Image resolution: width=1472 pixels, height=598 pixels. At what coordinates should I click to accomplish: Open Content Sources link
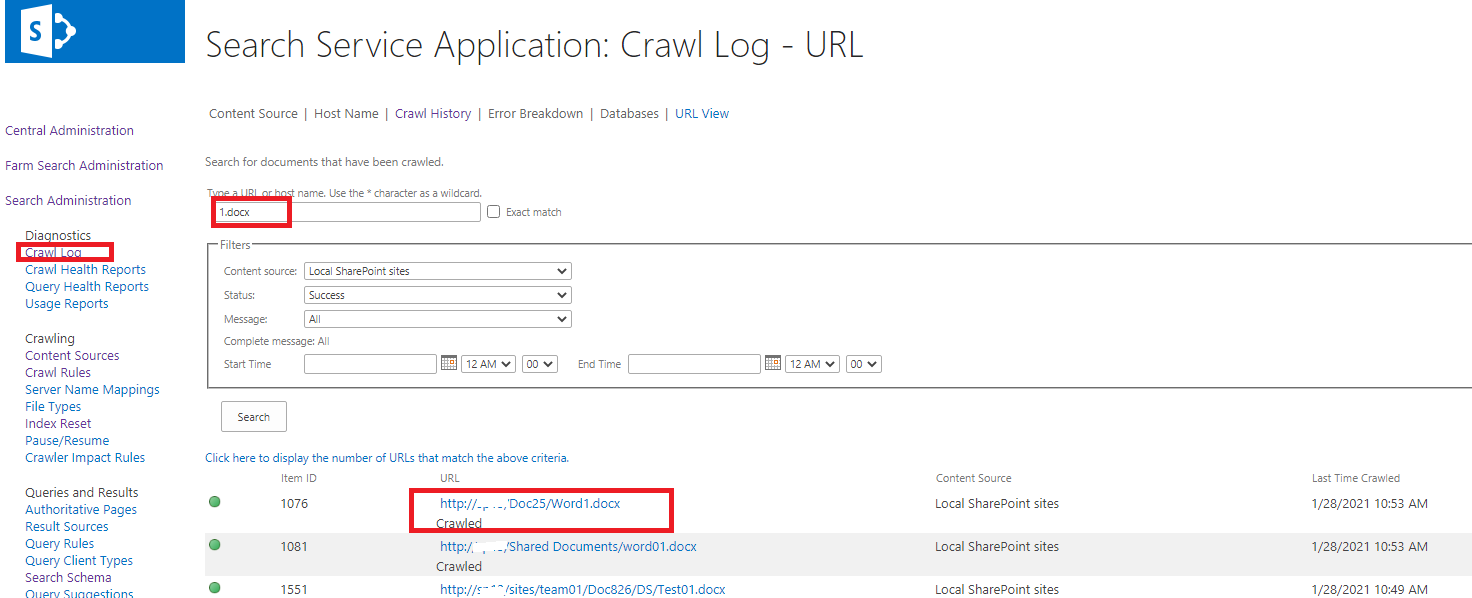[x=72, y=356]
